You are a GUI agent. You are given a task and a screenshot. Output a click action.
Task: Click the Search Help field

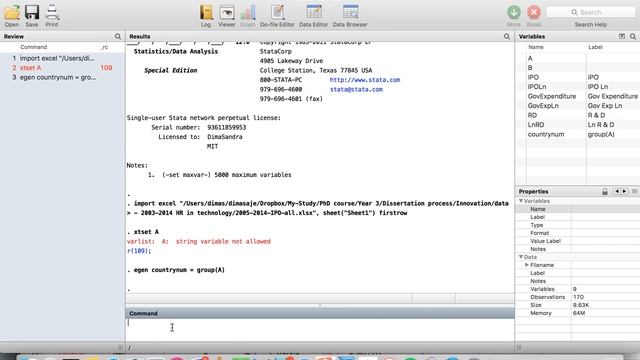(x=591, y=12)
